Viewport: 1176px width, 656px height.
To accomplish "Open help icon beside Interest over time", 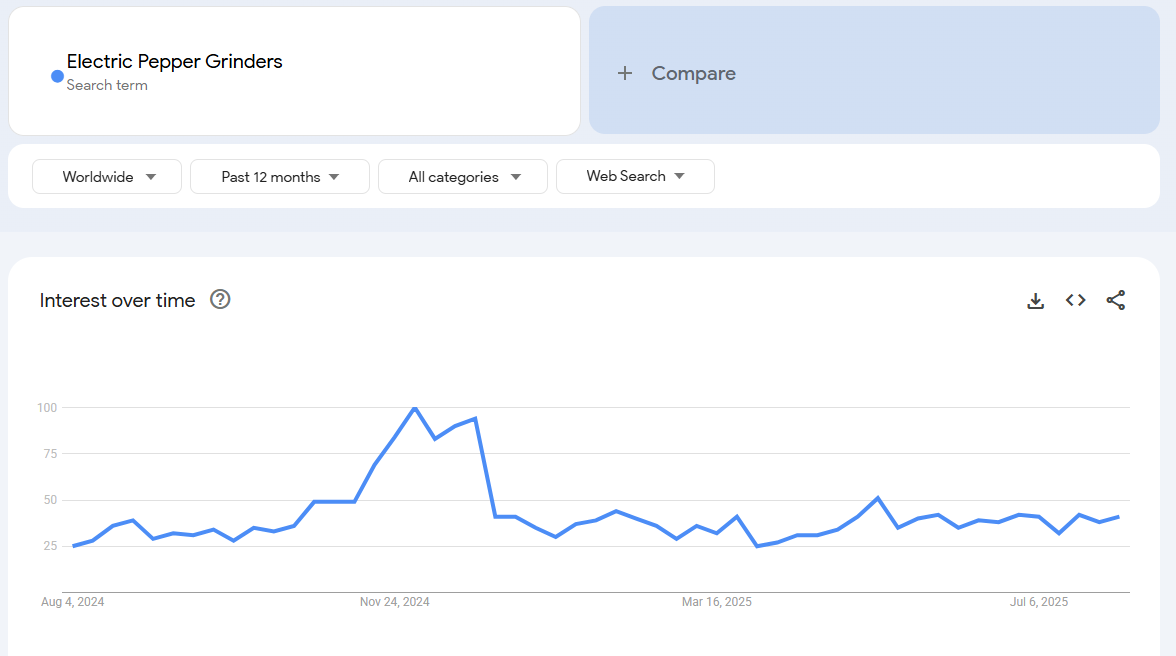I will click(x=220, y=299).
